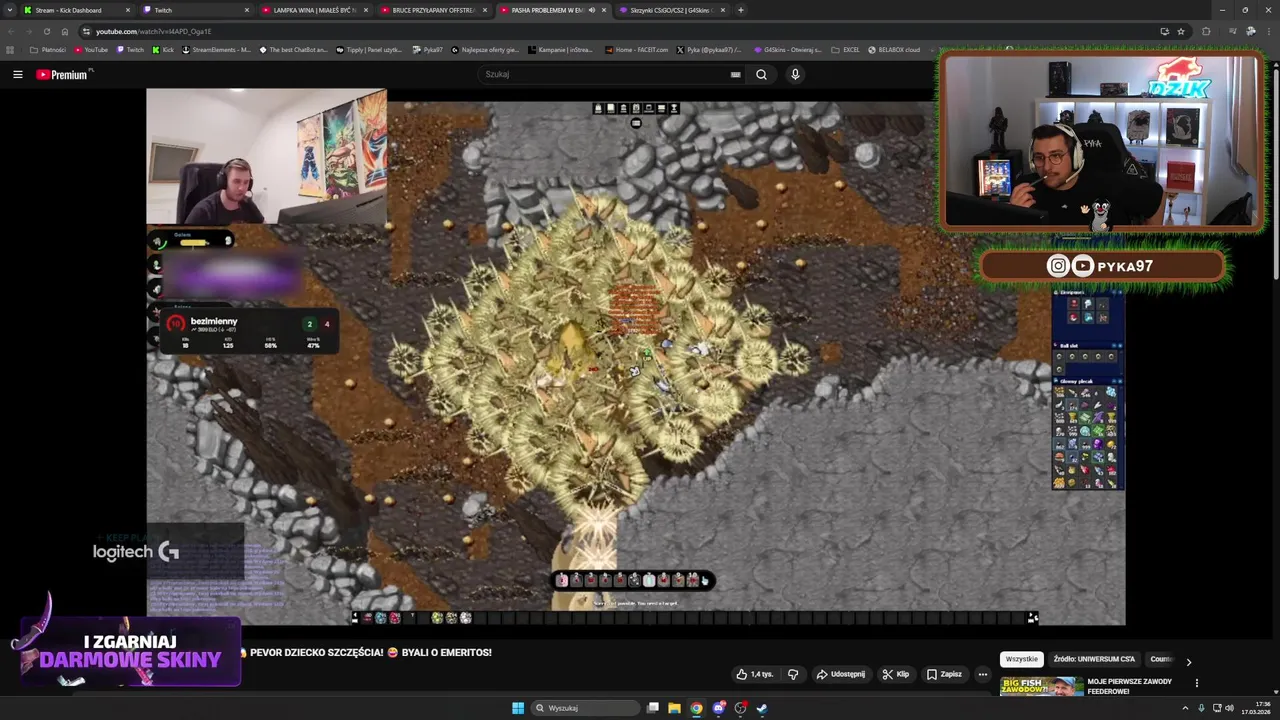Open File Explorer from the taskbar
Screen dimensions: 1280x720
pyautogui.click(x=674, y=708)
